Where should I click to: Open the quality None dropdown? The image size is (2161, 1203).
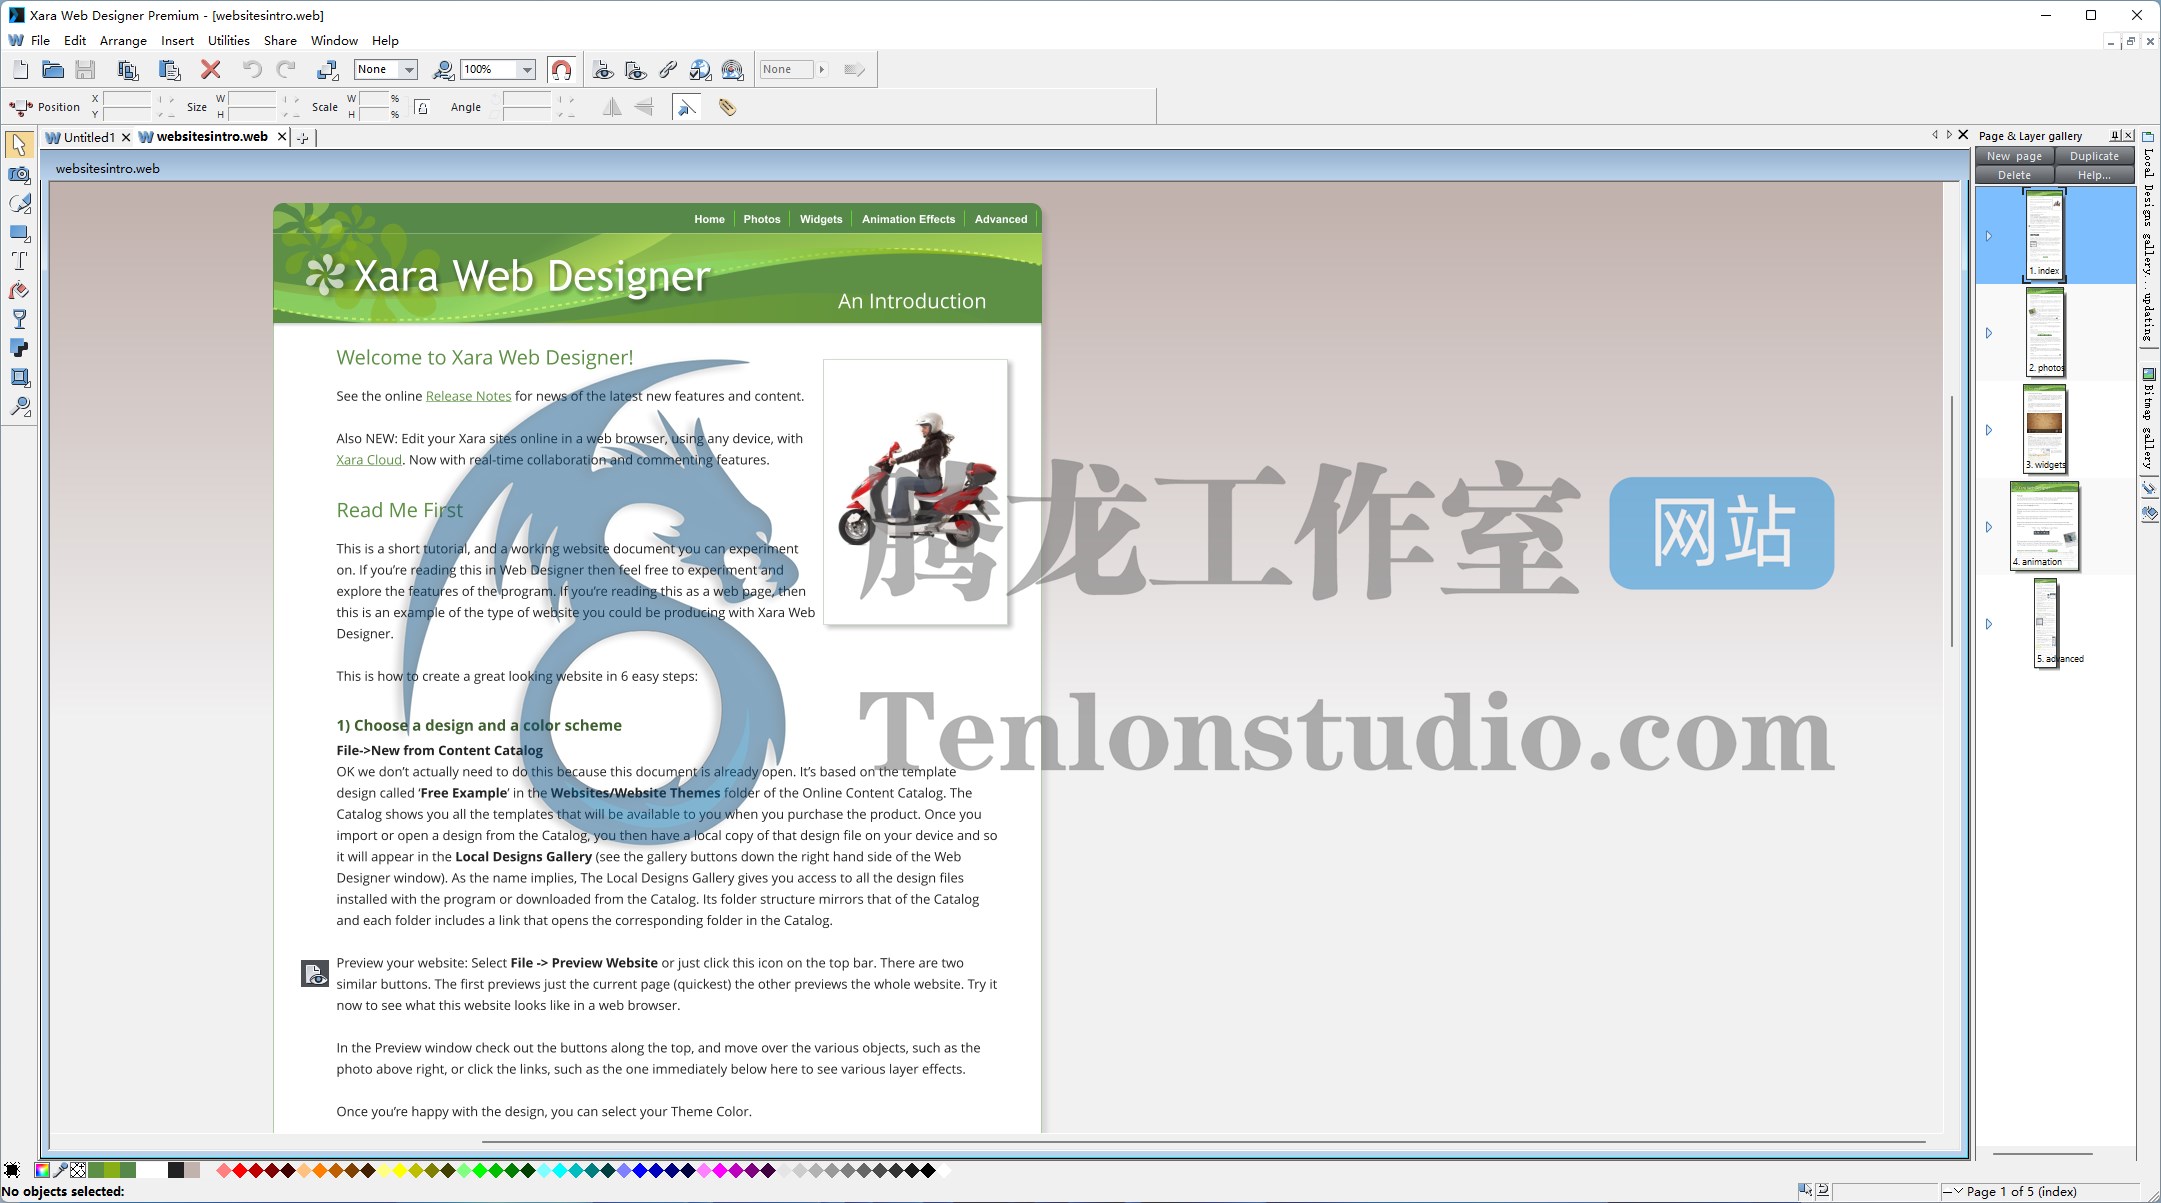coord(409,70)
